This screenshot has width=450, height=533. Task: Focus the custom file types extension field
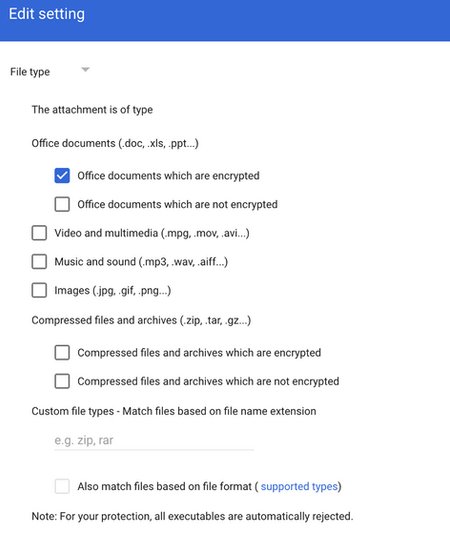pyautogui.click(x=154, y=441)
